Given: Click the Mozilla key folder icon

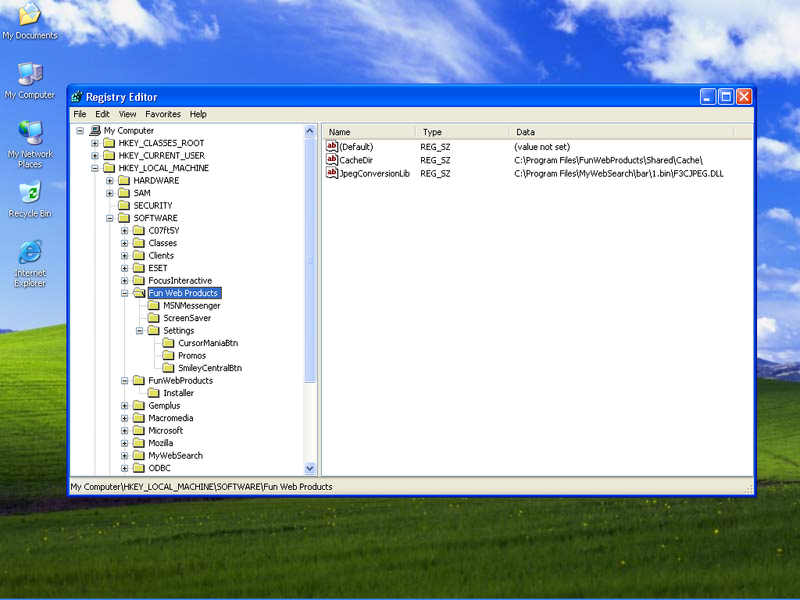Looking at the screenshot, I should [x=139, y=443].
